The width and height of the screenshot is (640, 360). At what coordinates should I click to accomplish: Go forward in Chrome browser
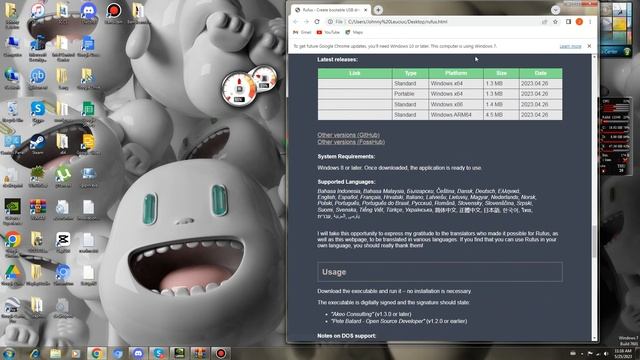[x=307, y=22]
